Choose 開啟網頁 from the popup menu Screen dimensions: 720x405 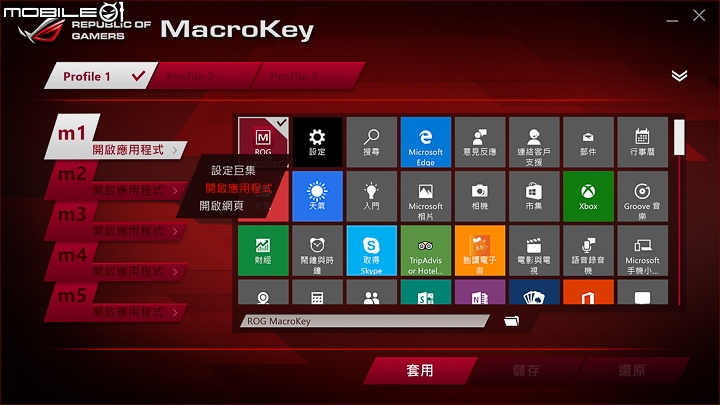(221, 206)
